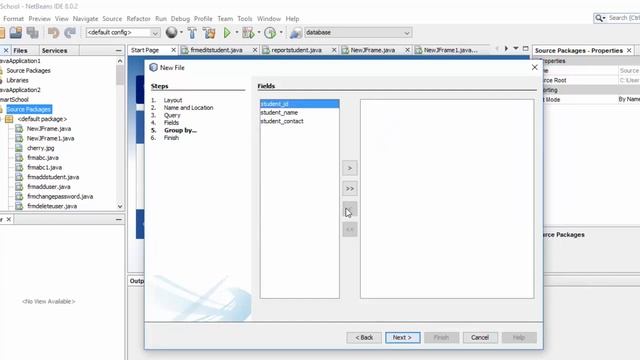
Task: Click scroll-tabs-right arrow in editor tab bar
Action: coord(506,49)
